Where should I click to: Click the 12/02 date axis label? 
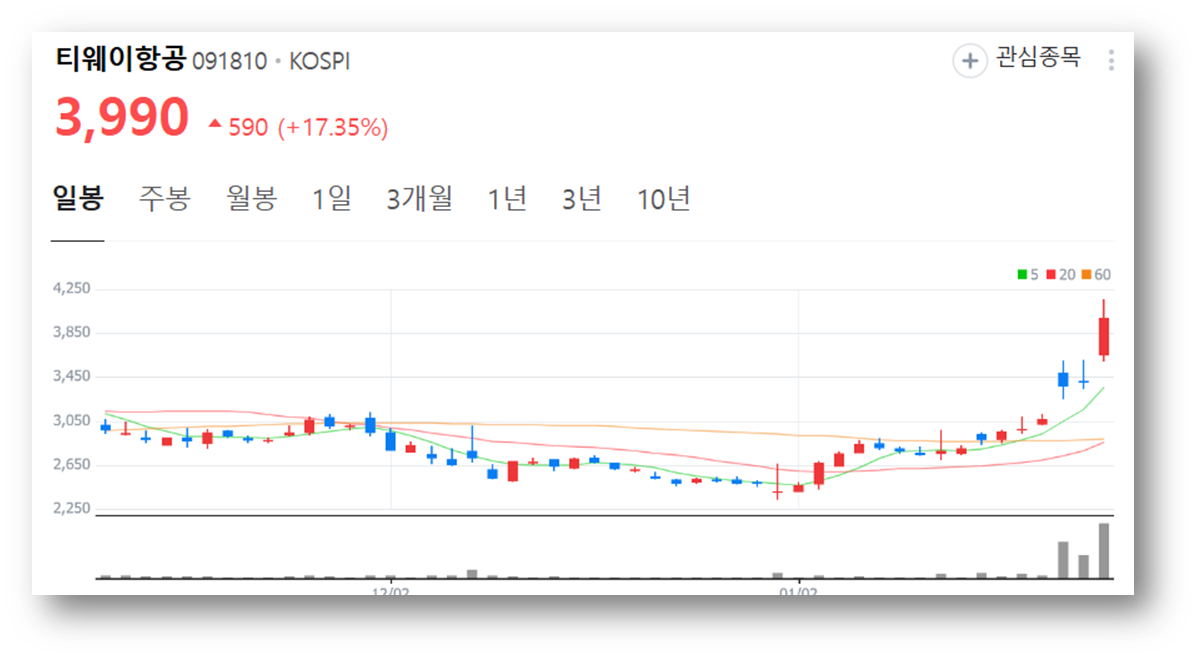[x=391, y=591]
